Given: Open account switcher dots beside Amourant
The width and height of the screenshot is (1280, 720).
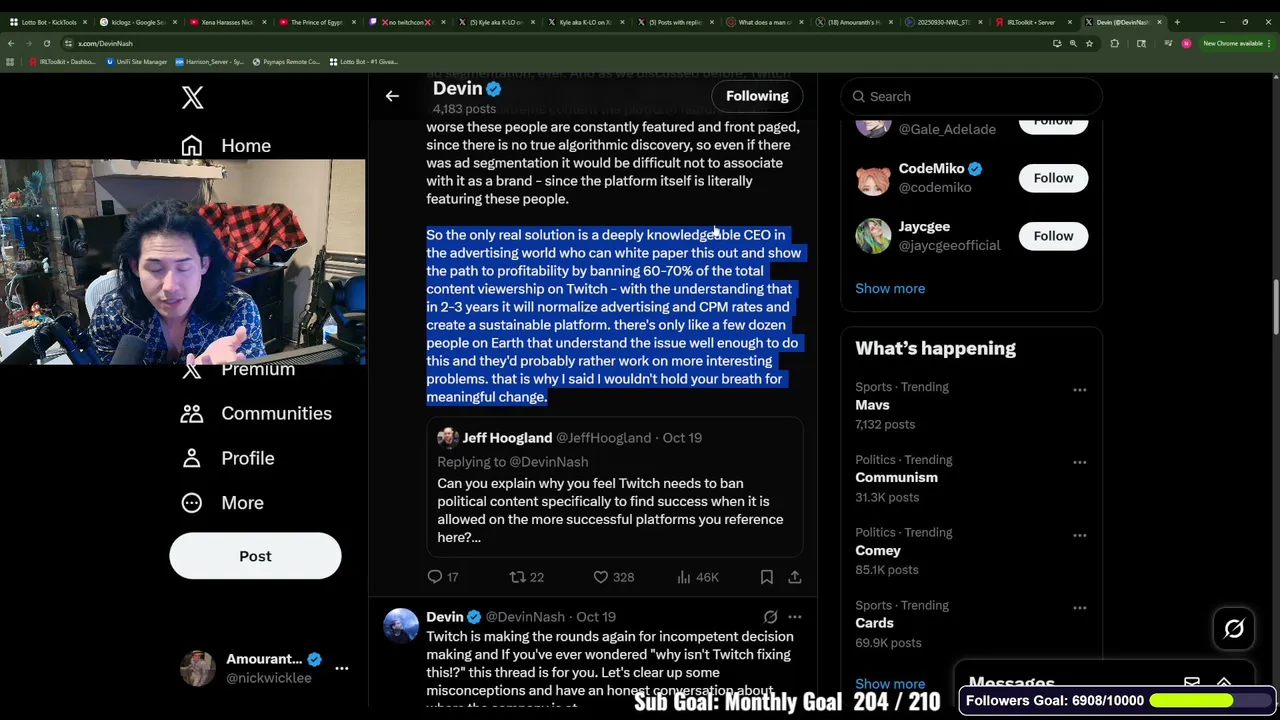Looking at the screenshot, I should [342, 668].
